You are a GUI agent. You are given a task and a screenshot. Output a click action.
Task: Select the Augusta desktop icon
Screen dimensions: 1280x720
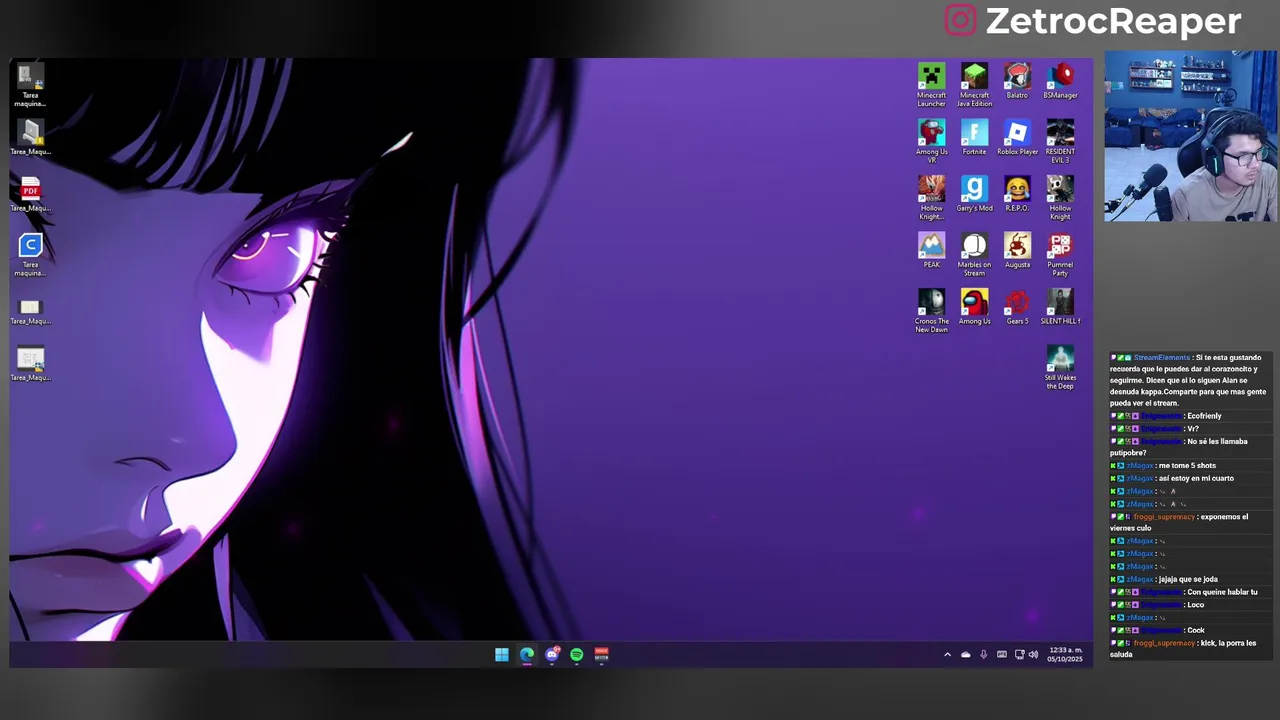click(x=1017, y=251)
